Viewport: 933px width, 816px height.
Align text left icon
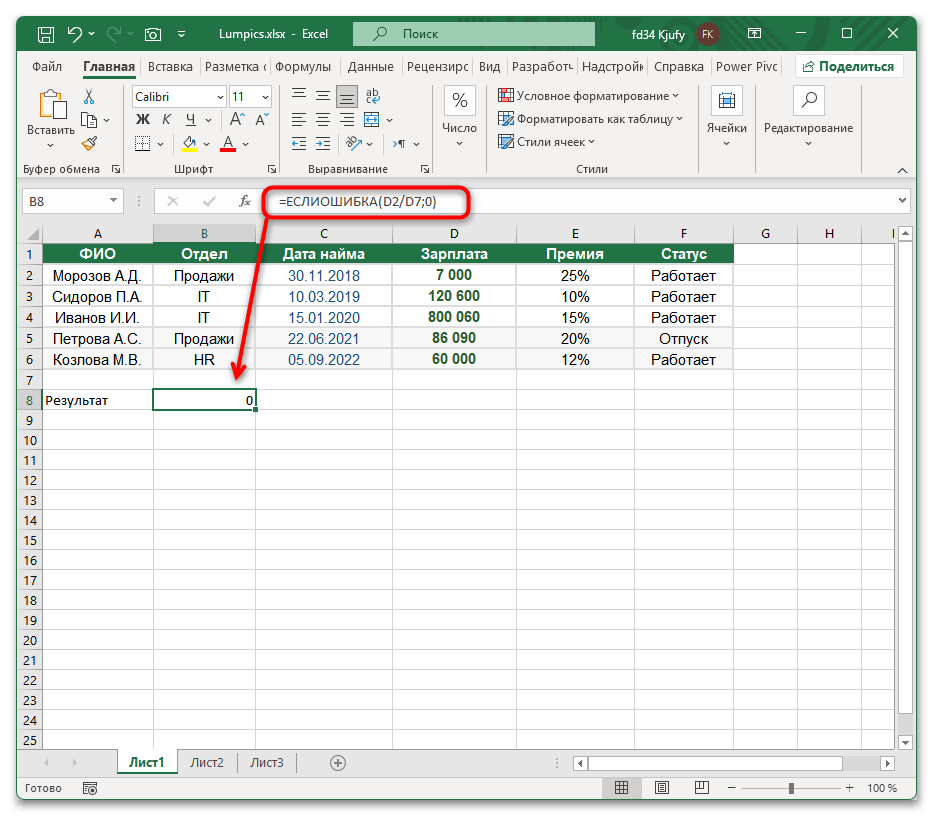pyautogui.click(x=299, y=120)
